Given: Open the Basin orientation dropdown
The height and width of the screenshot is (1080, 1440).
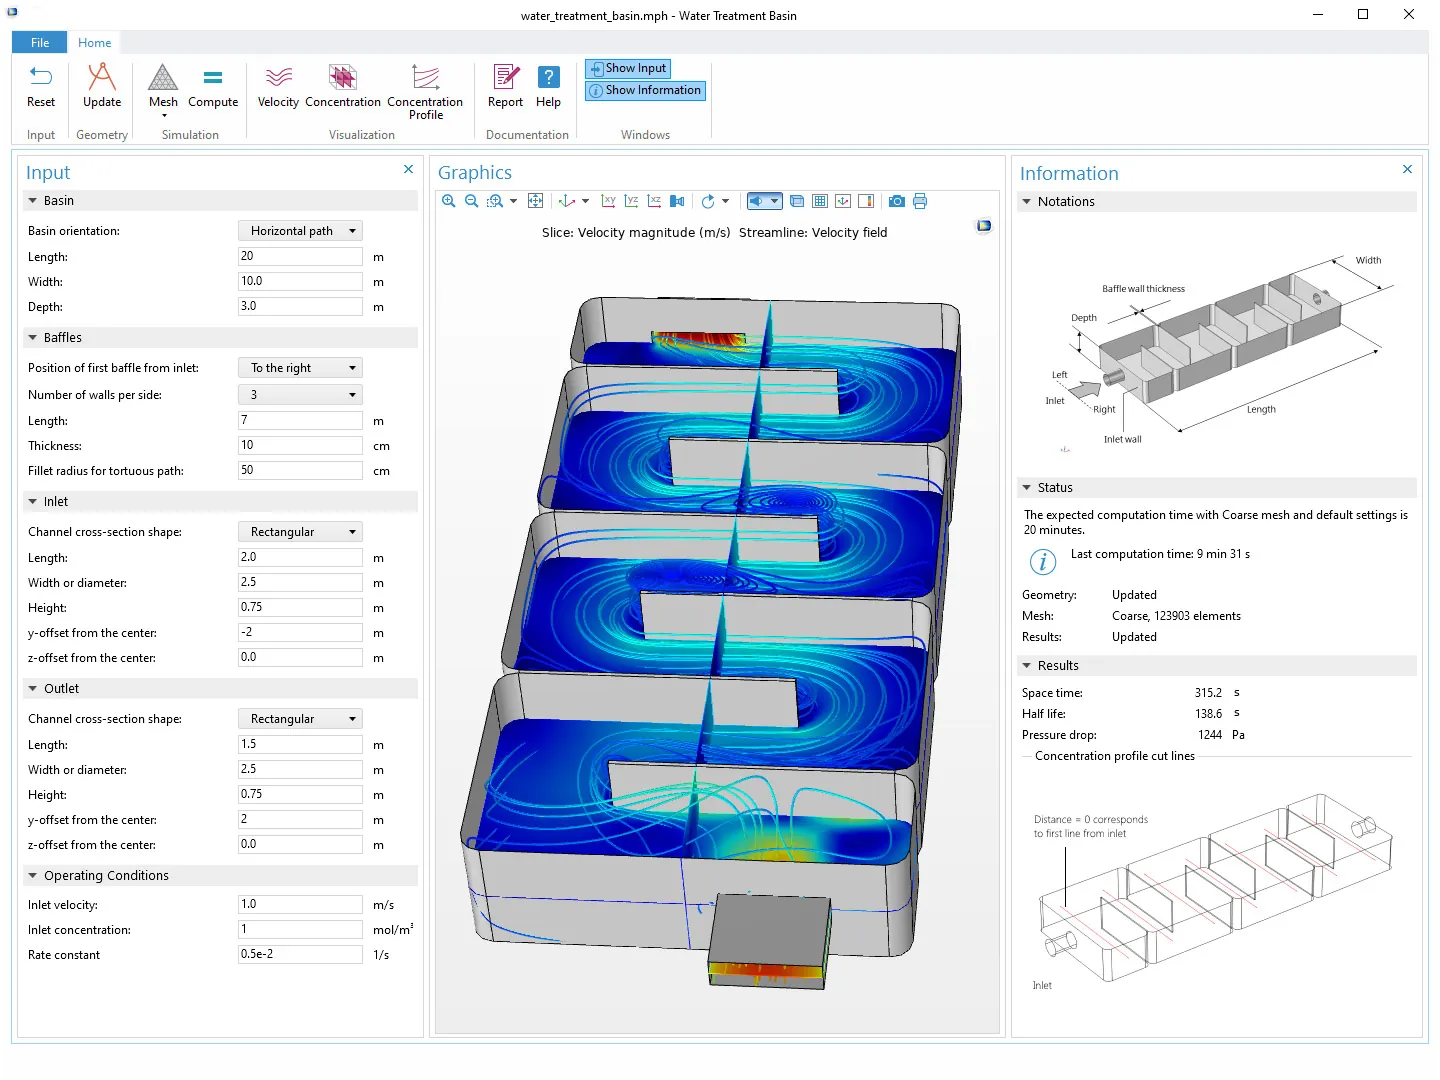Looking at the screenshot, I should 300,231.
